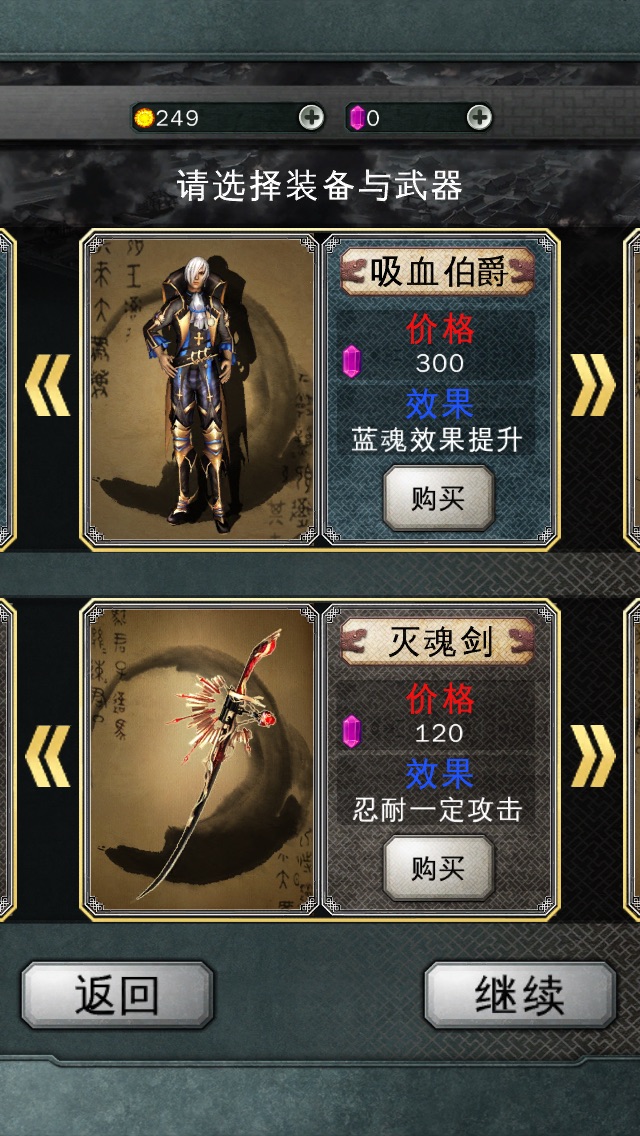
Task: Tap the 忍耐一定攻击 effect description
Action: [437, 810]
